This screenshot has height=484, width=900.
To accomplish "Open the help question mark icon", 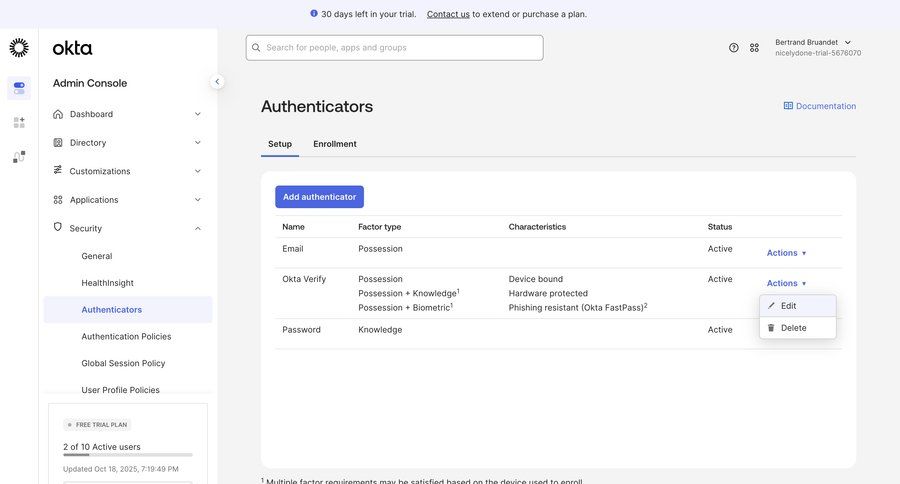I will [734, 48].
